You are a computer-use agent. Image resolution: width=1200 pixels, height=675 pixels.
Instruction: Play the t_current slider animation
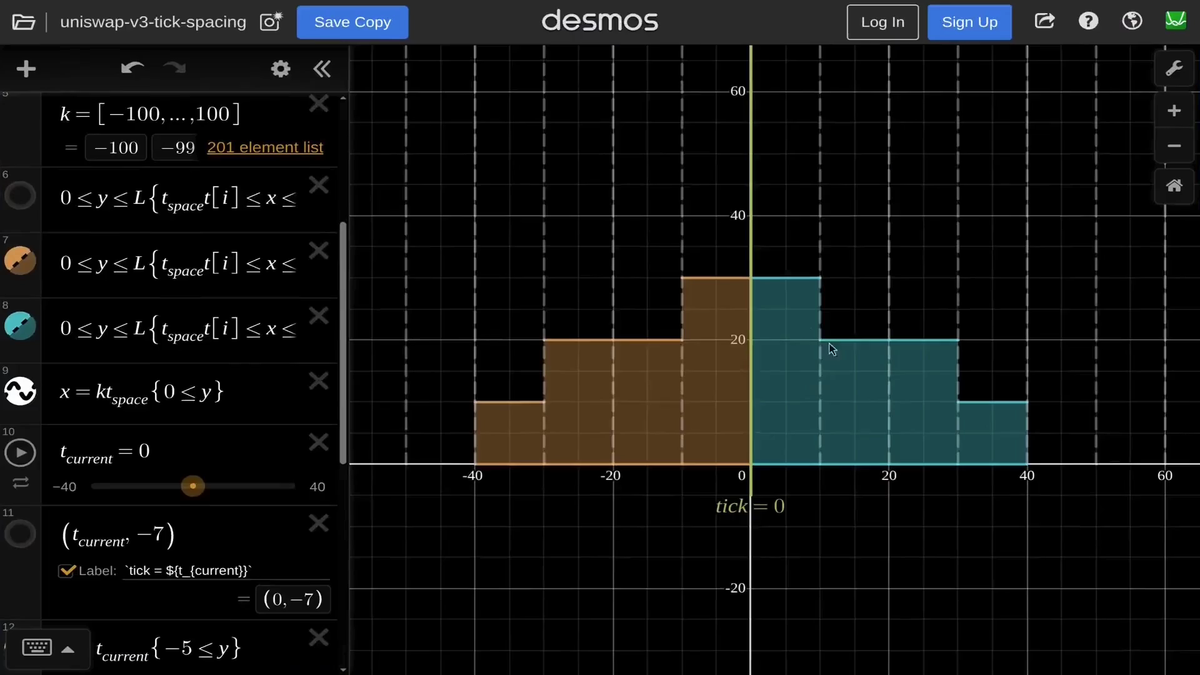20,453
